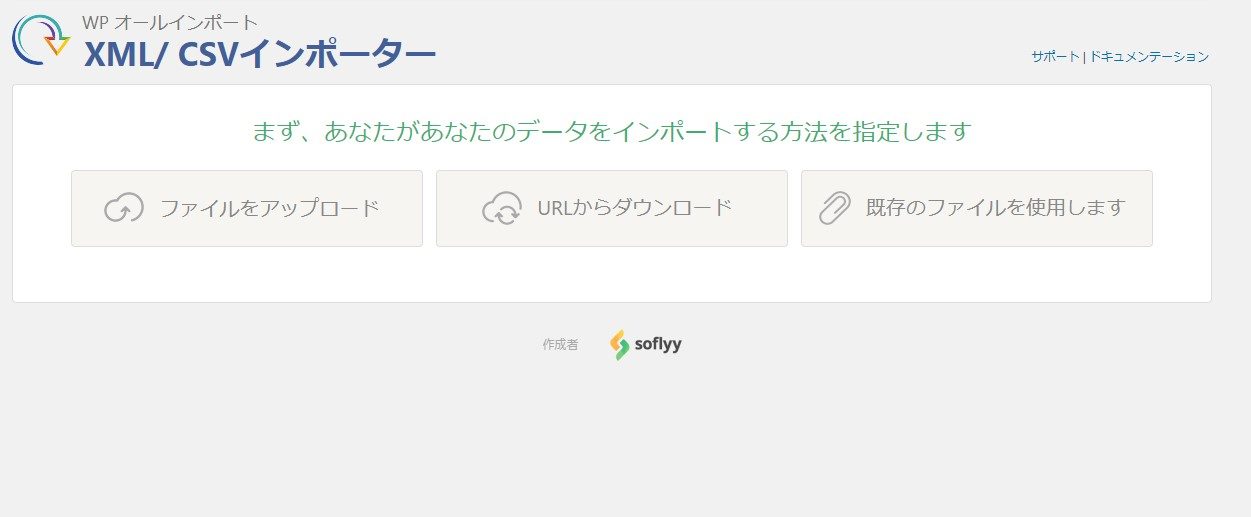The image size is (1251, 517).
Task: Click the 作成者 label
Action: tap(560, 344)
